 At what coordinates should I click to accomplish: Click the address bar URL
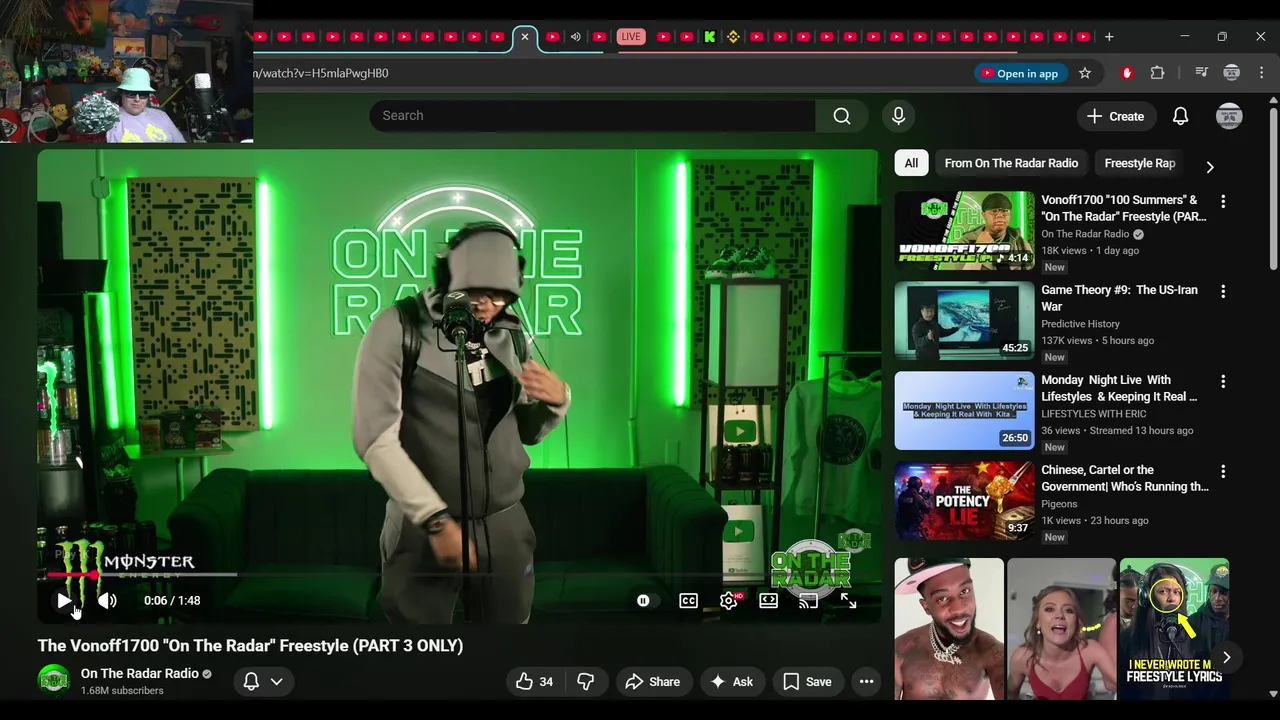pyautogui.click(x=322, y=73)
